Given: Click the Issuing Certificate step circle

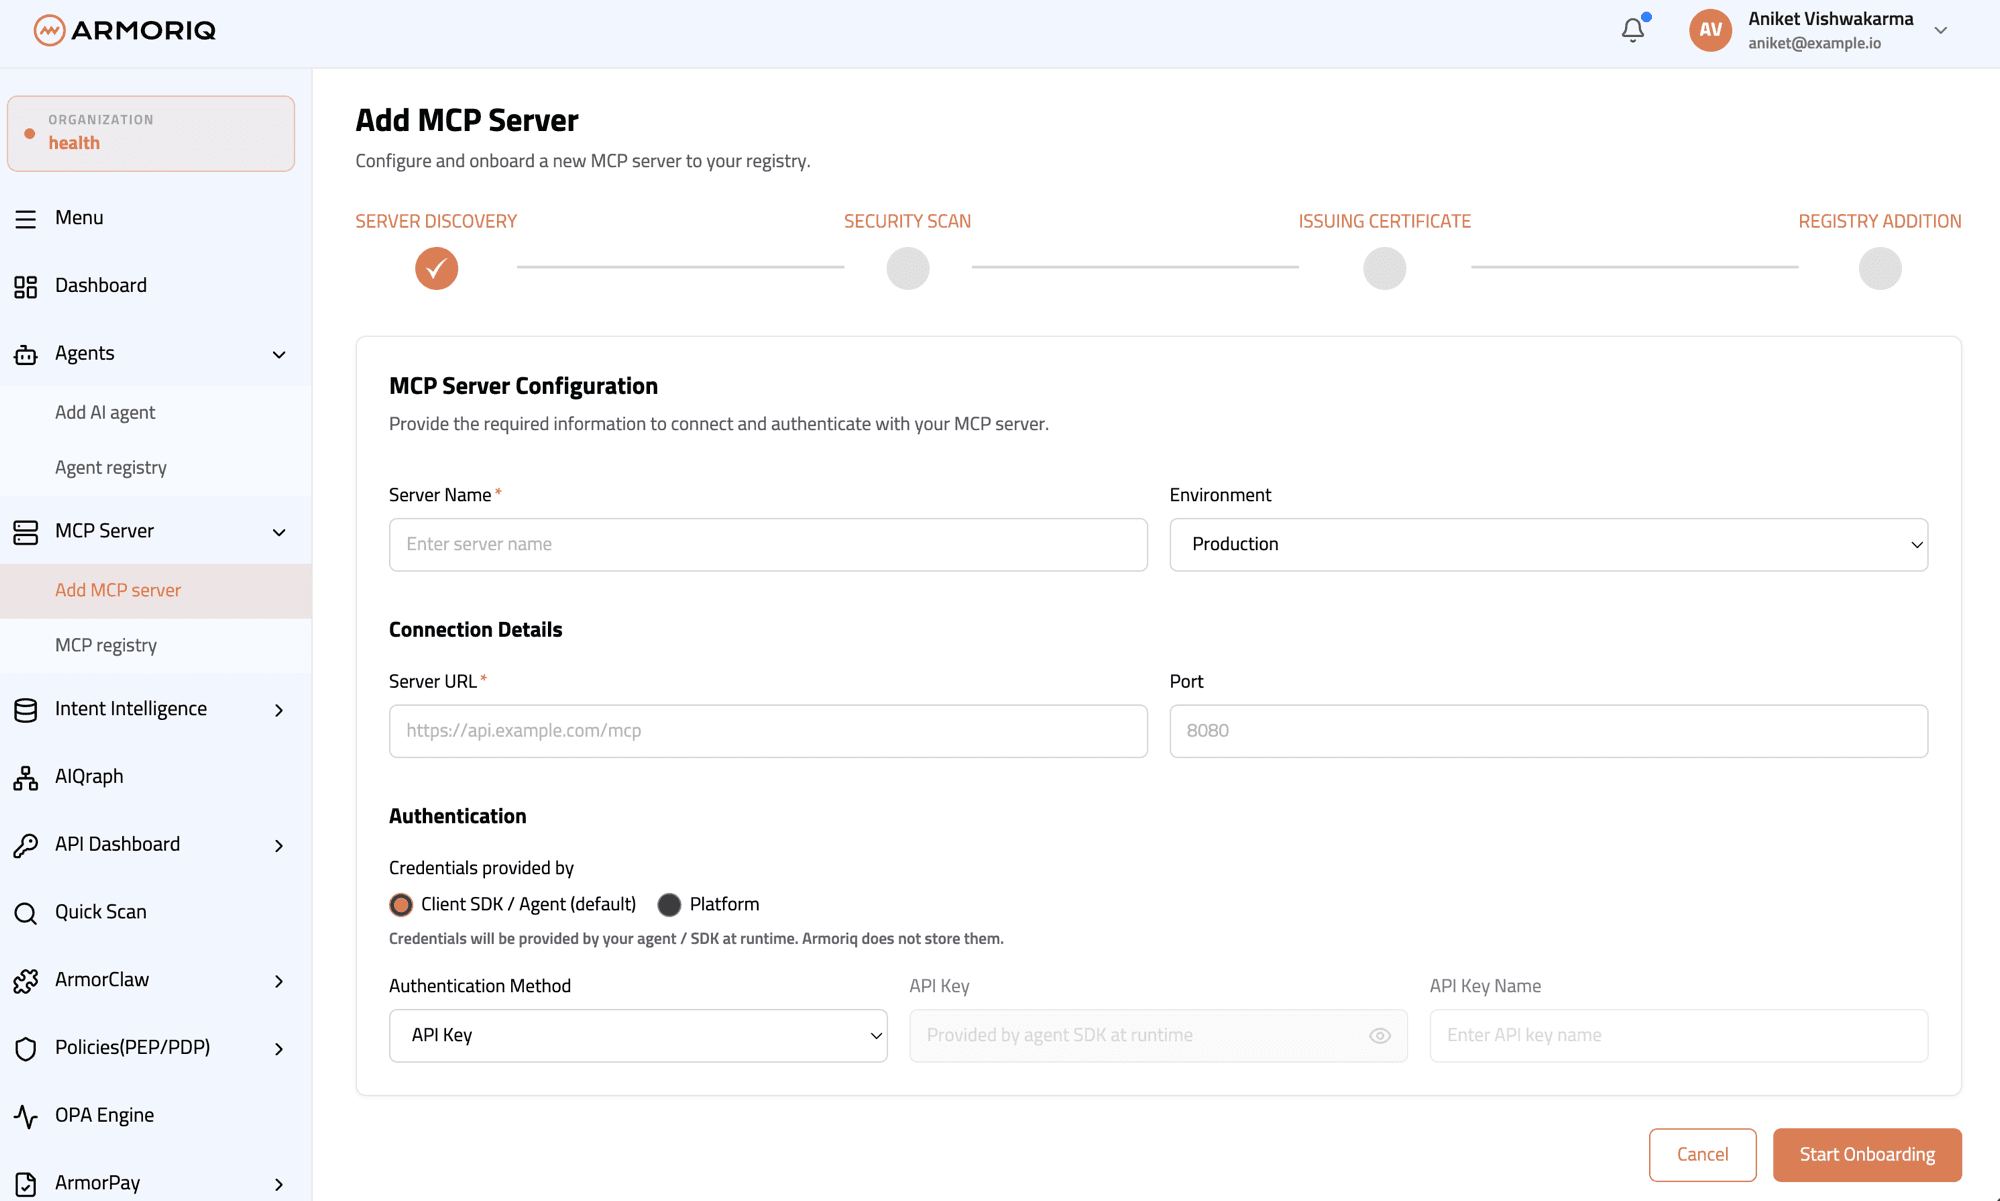Looking at the screenshot, I should click(x=1385, y=268).
